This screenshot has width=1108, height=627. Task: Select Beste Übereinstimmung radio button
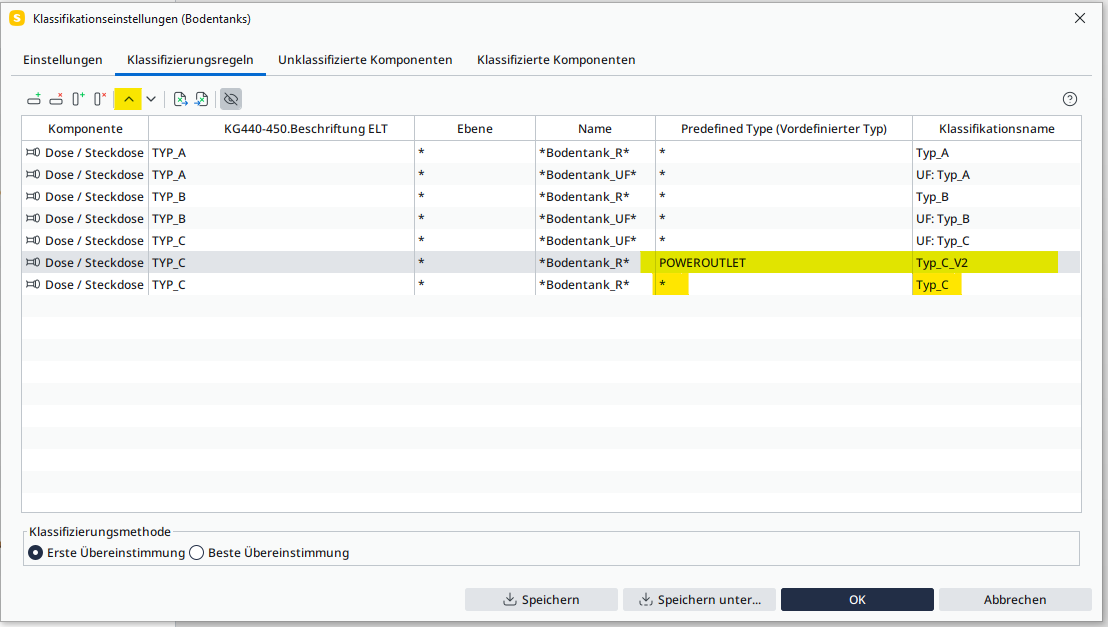coord(197,553)
